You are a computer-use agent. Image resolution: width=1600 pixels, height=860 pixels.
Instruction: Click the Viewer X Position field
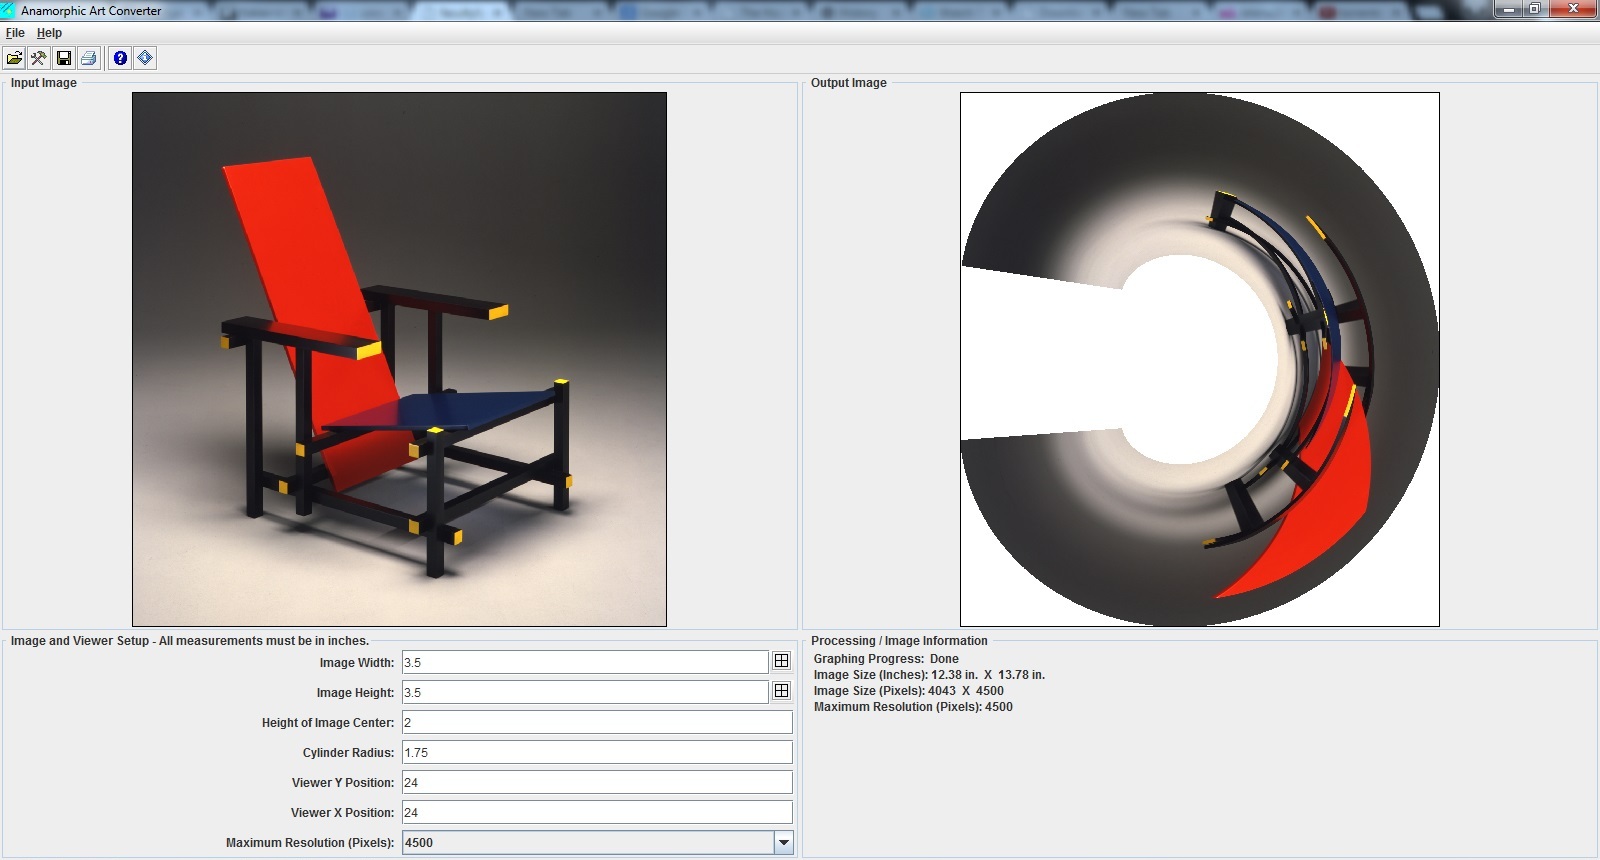[x=597, y=812]
